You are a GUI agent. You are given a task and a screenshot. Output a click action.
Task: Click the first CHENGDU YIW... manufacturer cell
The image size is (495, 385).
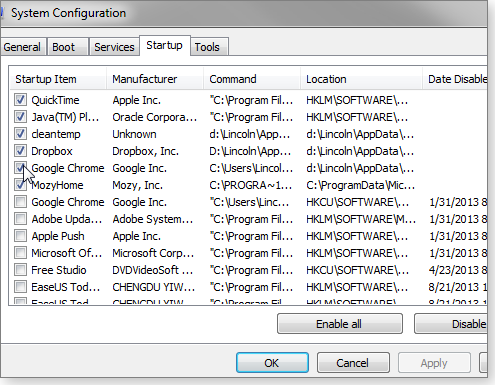pyautogui.click(x=154, y=287)
